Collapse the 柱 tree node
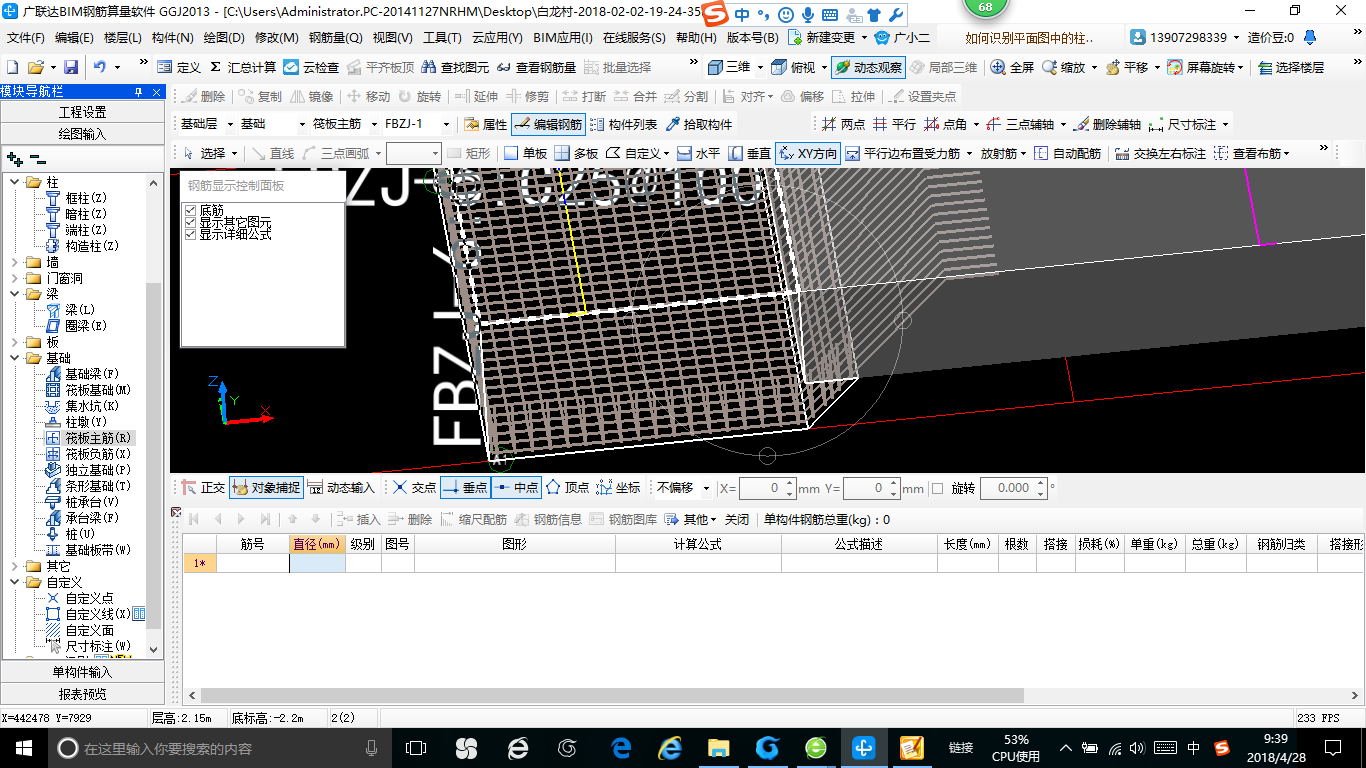Screen dimensions: 1366x768 click(15, 182)
